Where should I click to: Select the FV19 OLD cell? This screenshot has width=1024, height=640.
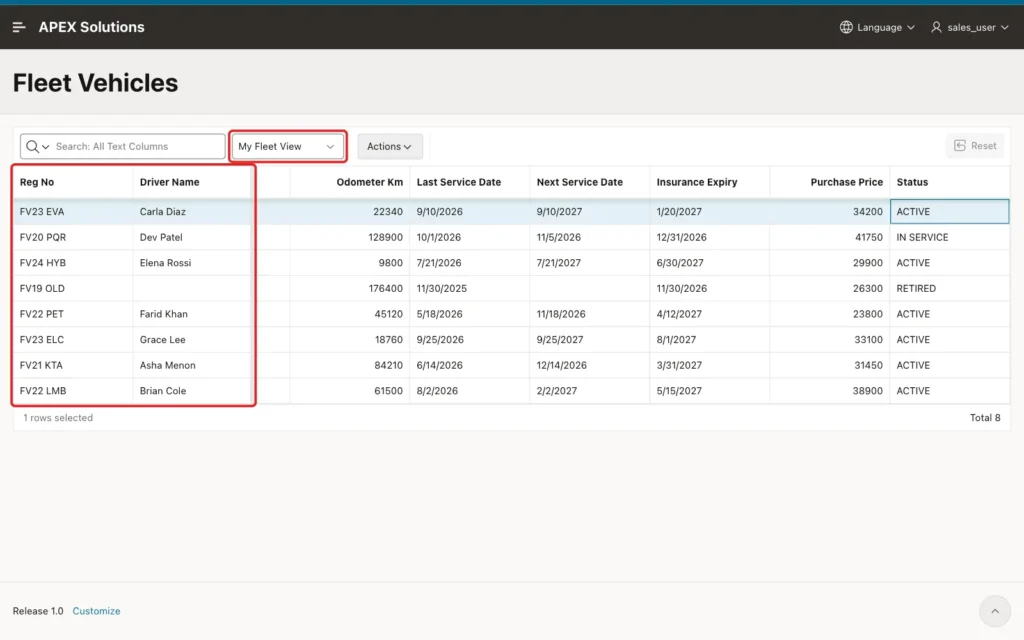click(x=73, y=288)
